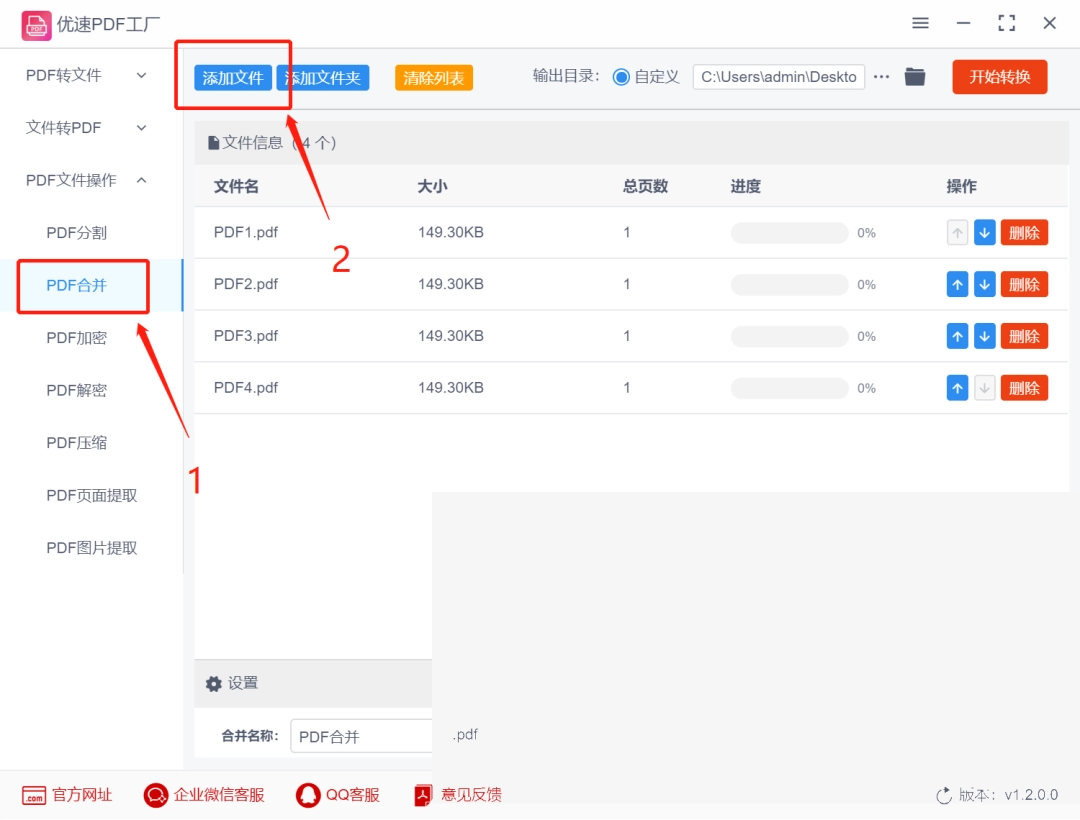Screen dimensions: 1080x820
Task: Click the greyed-out up arrow in PDF1.pdf row
Action: [x=957, y=233]
